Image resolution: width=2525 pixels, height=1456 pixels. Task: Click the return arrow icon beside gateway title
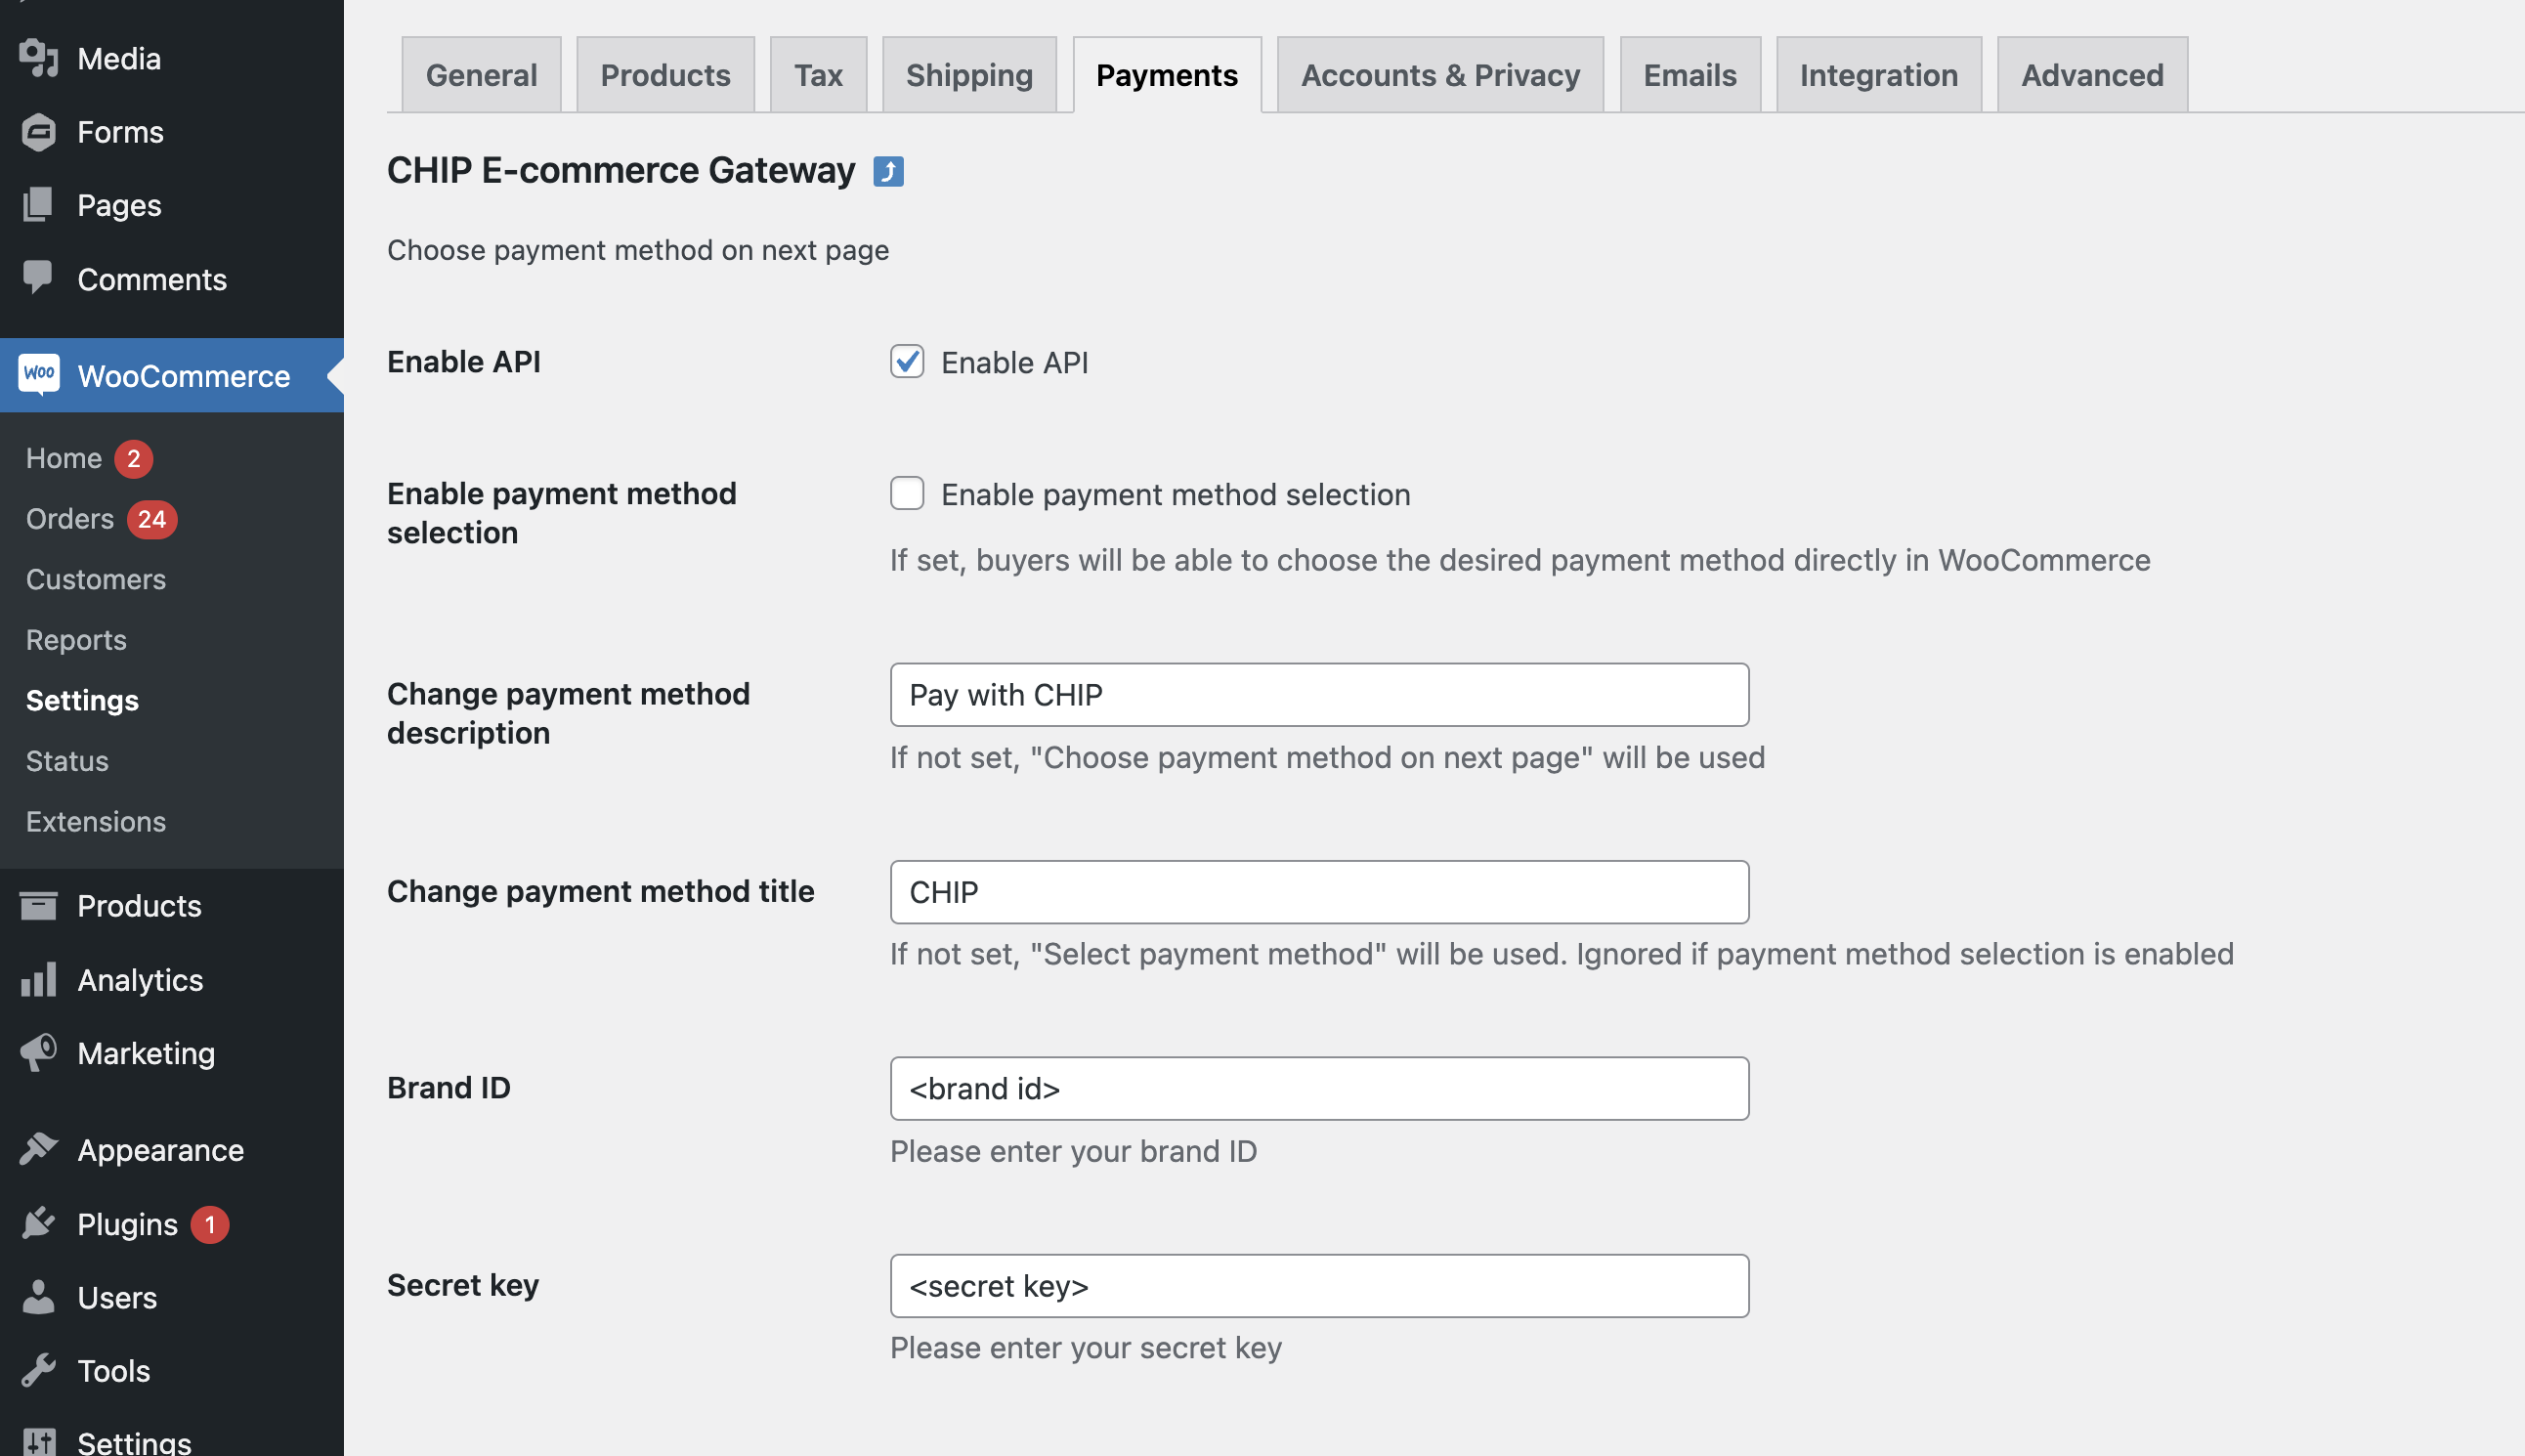pos(888,172)
